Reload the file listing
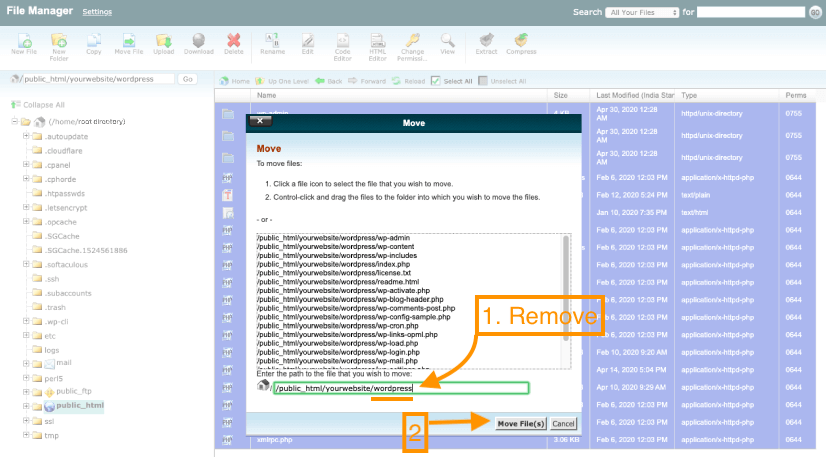Viewport: 826px width, 457px height. (409, 81)
